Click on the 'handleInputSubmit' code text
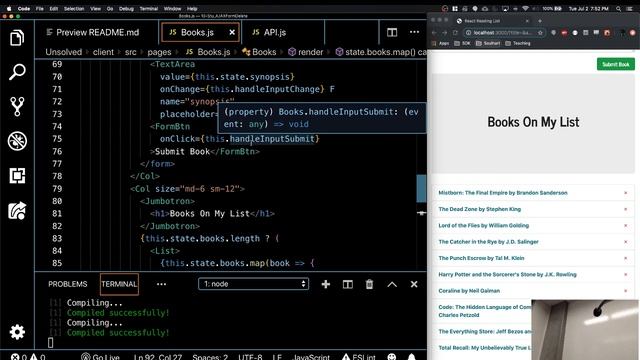Viewport: 640px width, 360px height. (x=272, y=139)
